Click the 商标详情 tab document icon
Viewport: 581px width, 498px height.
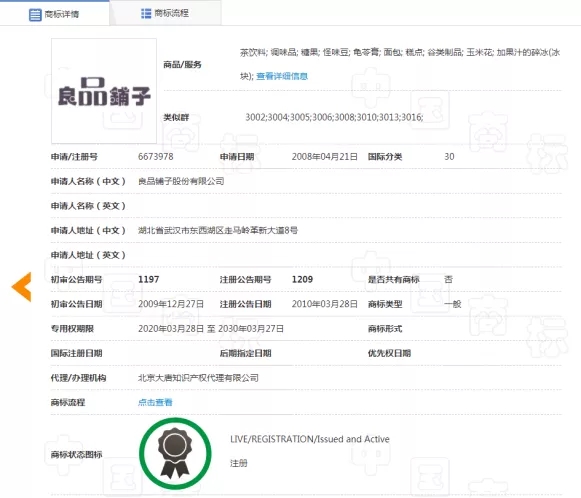pos(35,14)
